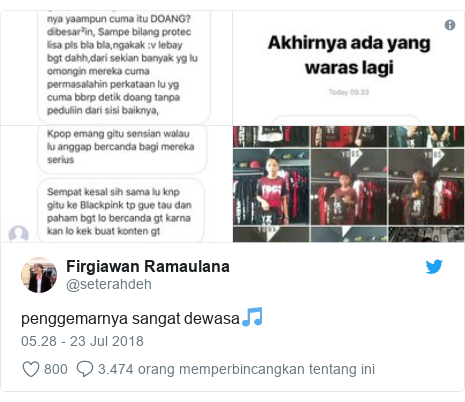Open 3.474 orang memperbincangkan tentang ini link

pyautogui.click(x=236, y=369)
